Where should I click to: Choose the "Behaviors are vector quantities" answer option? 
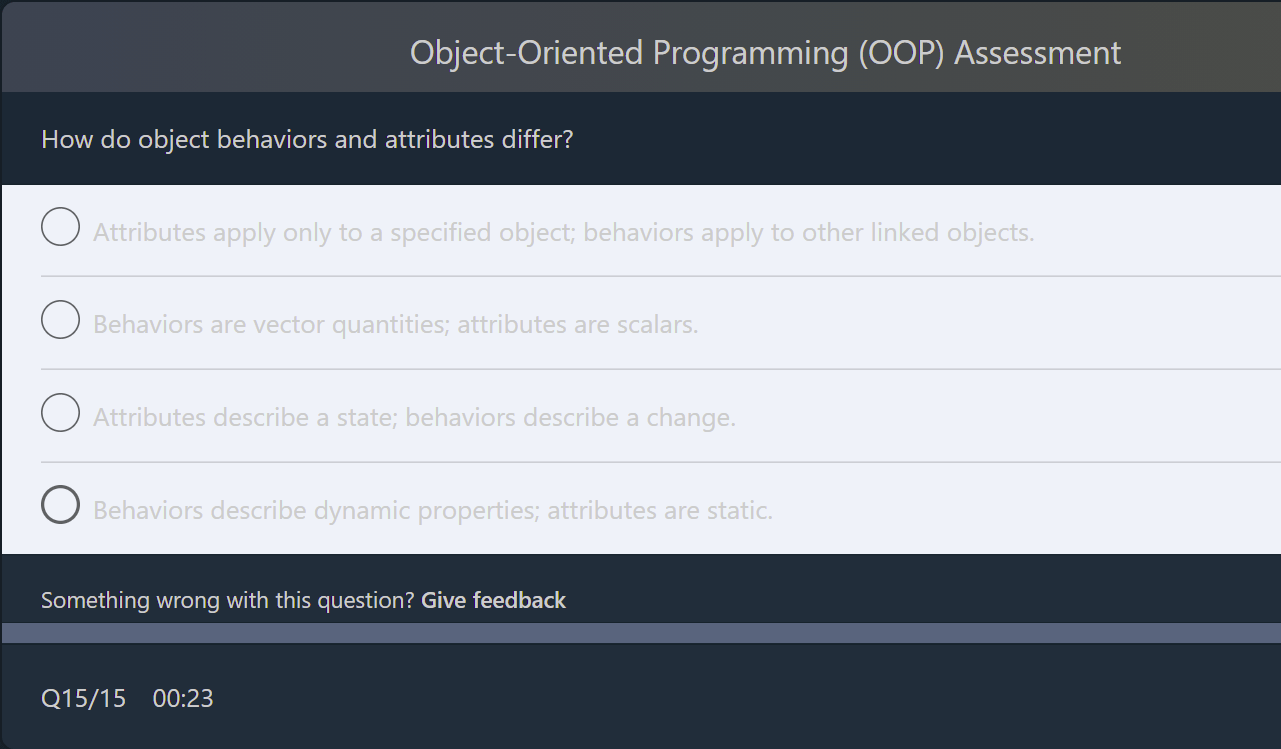point(395,324)
